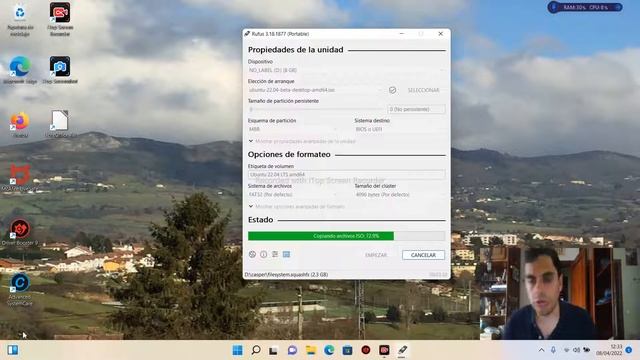This screenshot has width=640, height=360.
Task: Open the Rufus log icon
Action: point(287,254)
